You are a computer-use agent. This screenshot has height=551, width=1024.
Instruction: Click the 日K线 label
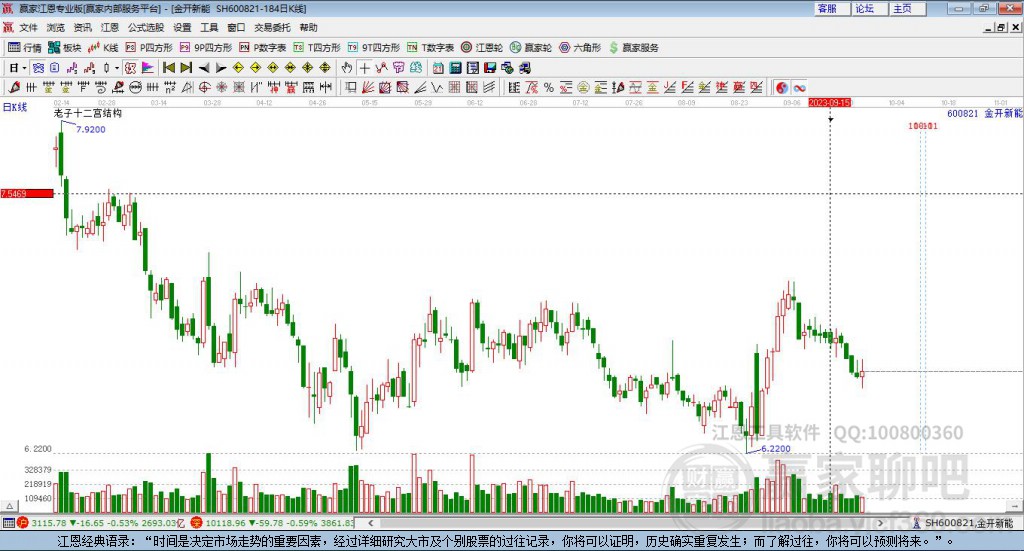pyautogui.click(x=14, y=107)
